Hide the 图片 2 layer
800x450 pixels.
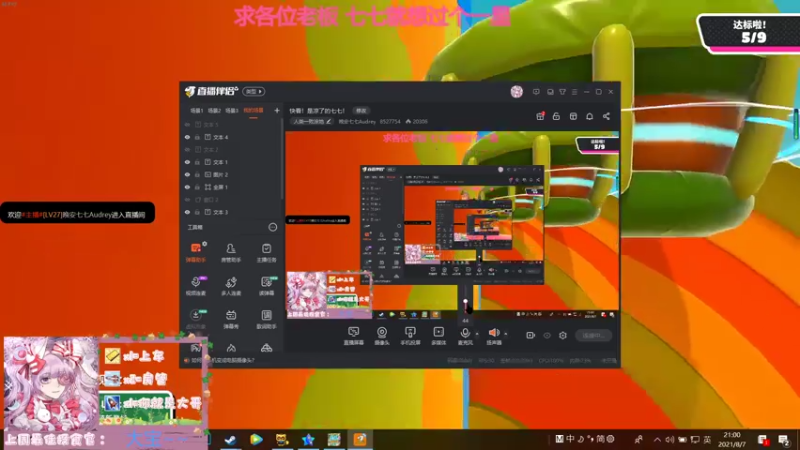point(187,174)
